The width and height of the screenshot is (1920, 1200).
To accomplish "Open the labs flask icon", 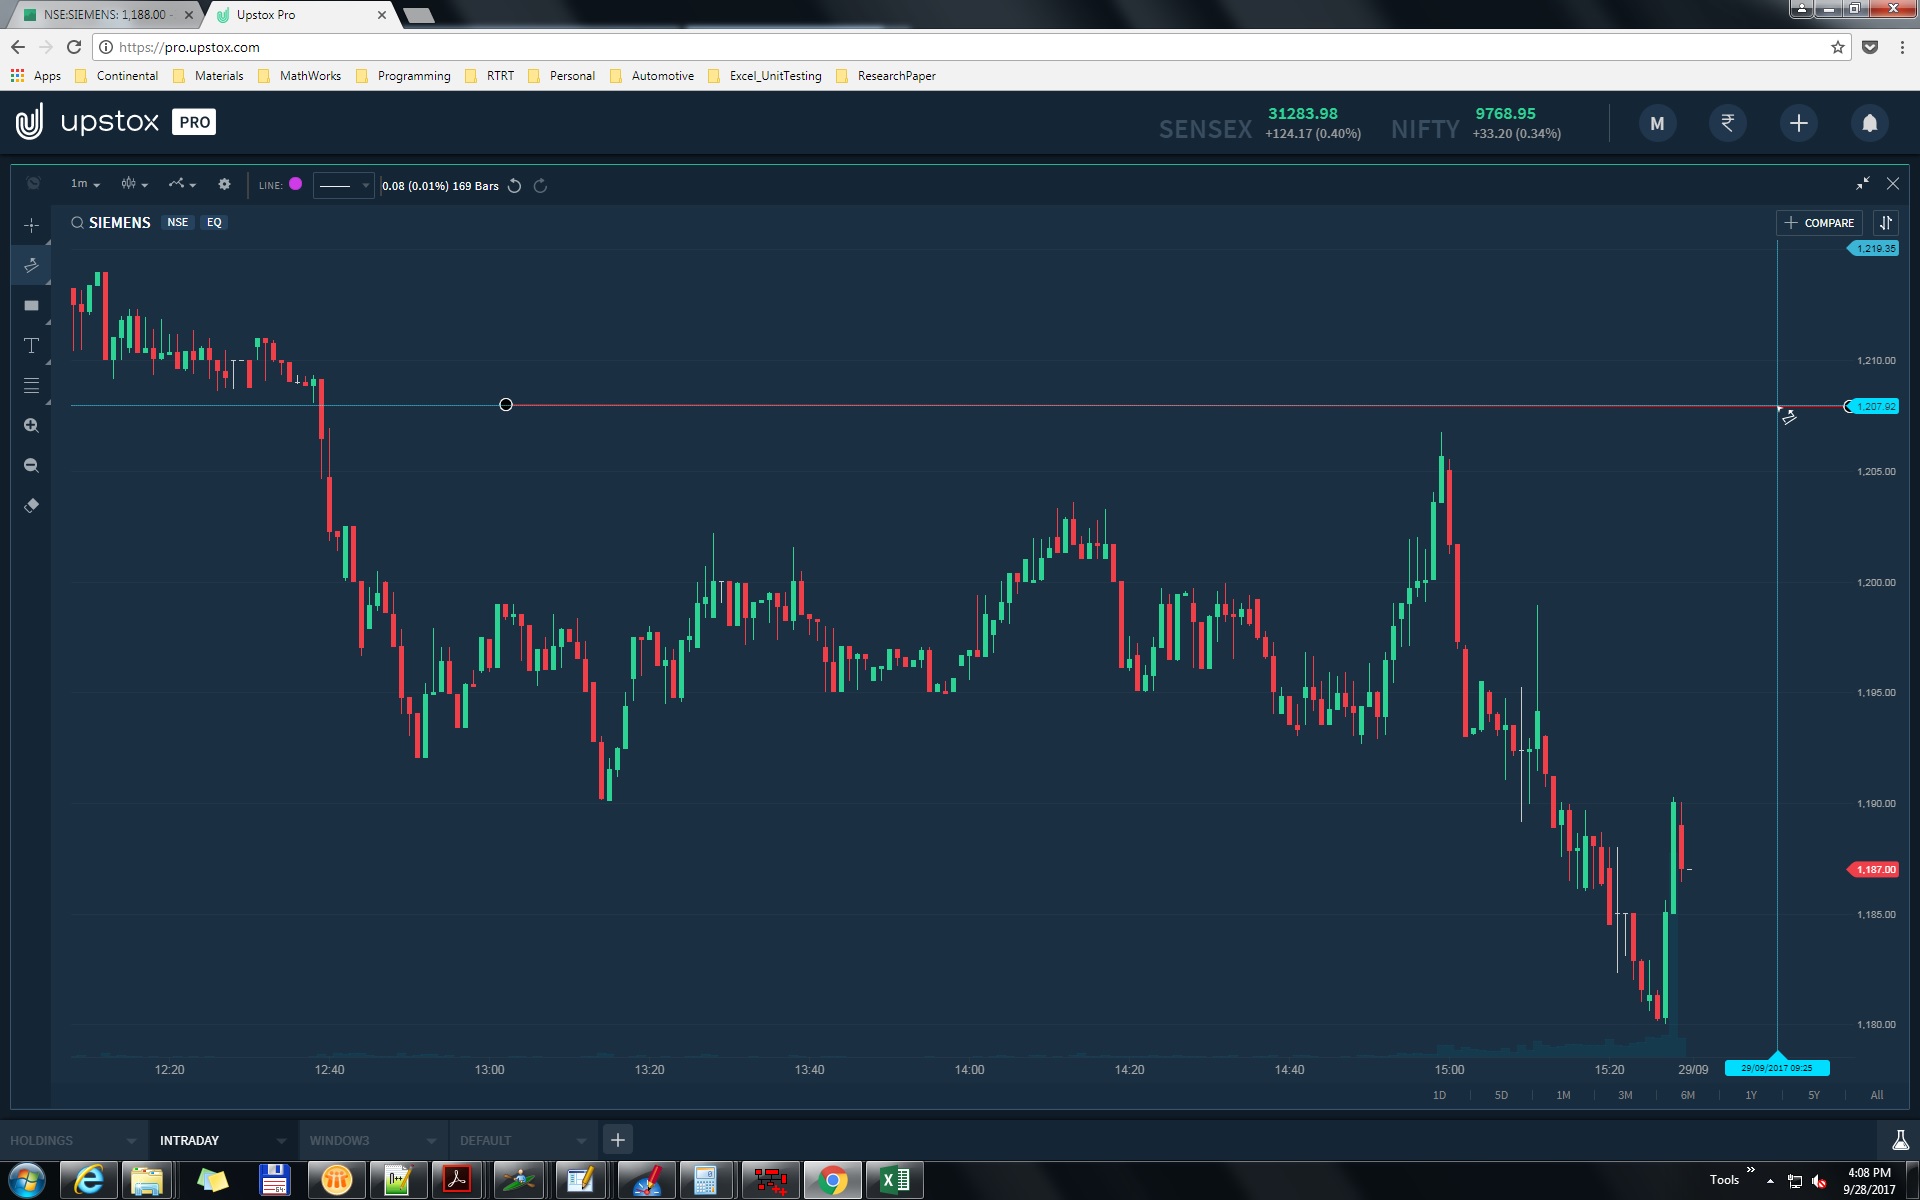I will click(1900, 1140).
